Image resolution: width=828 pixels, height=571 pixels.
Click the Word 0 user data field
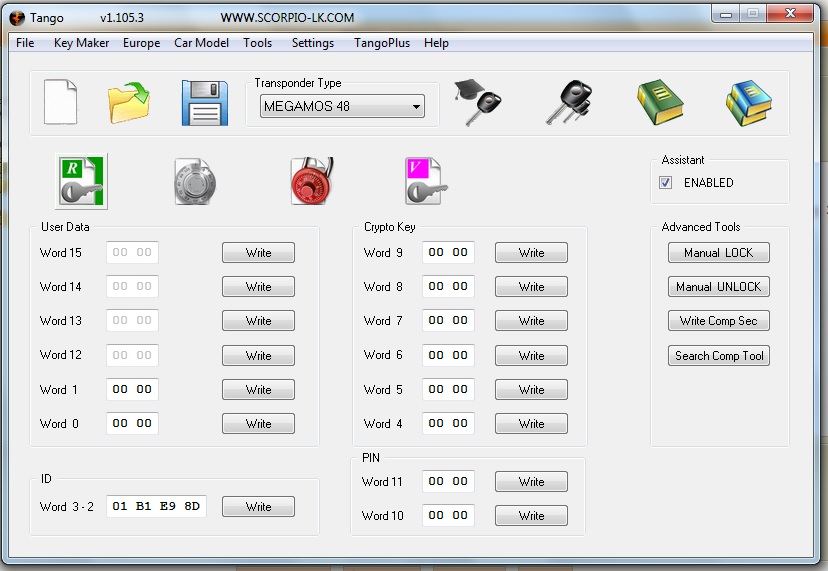click(x=132, y=423)
